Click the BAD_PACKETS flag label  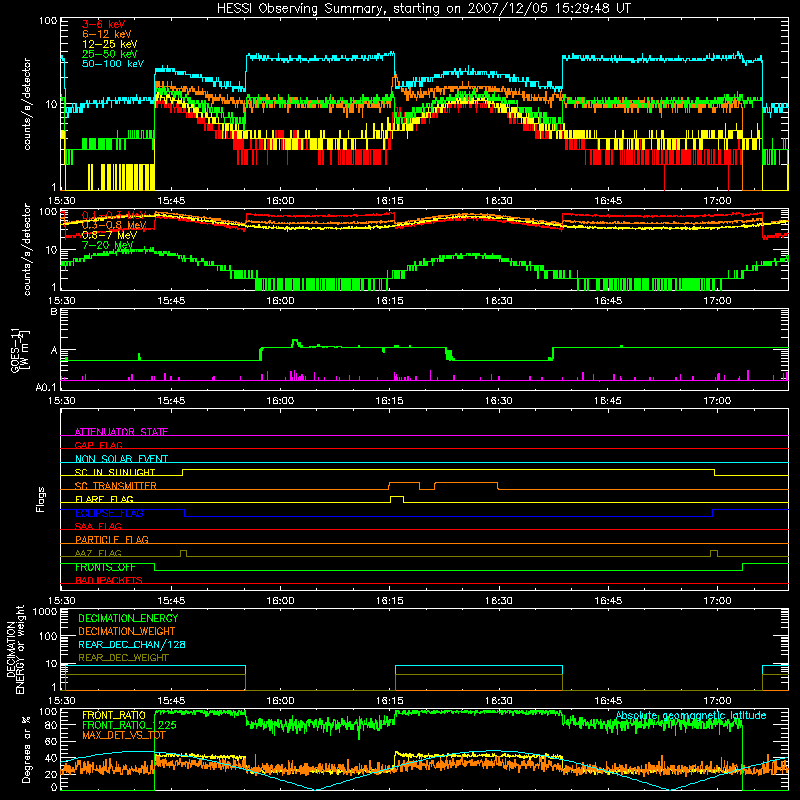coord(109,580)
